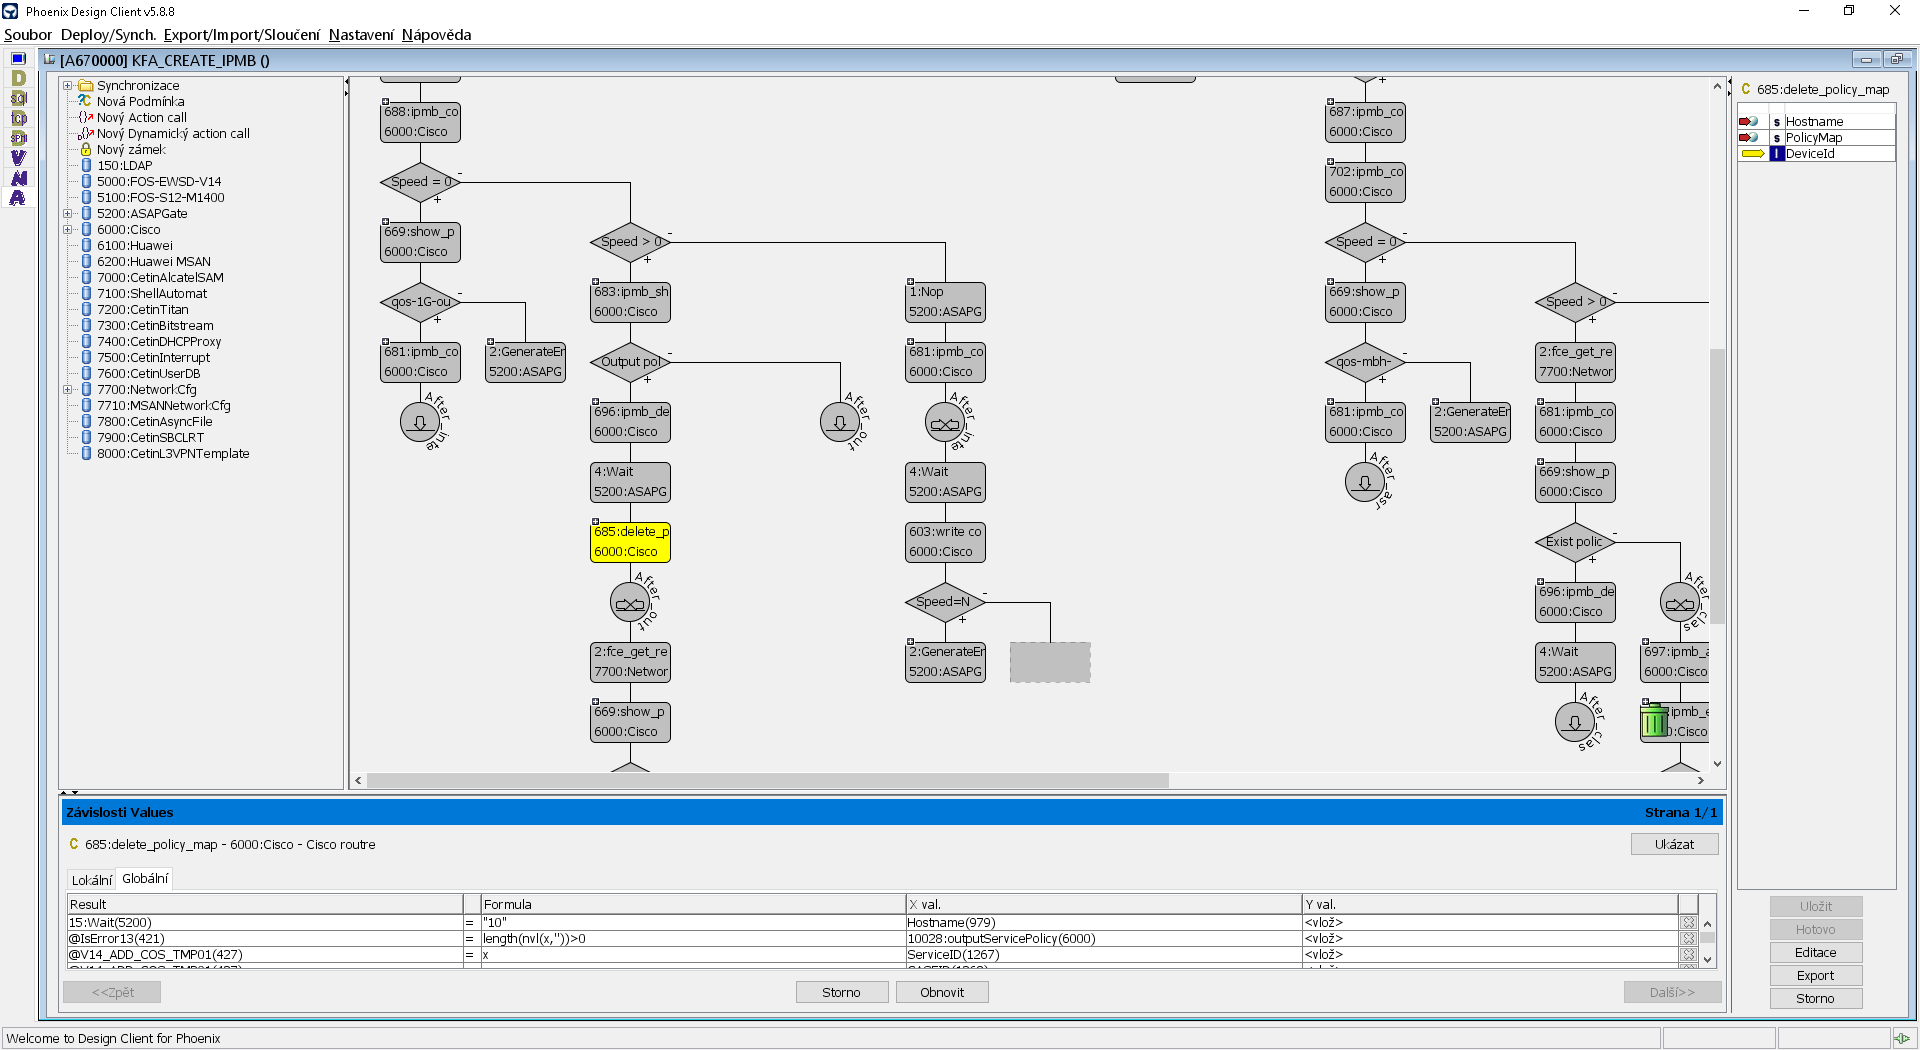The height and width of the screenshot is (1050, 1920).
Task: Click the canvas vertical scrollbar down arrow
Action: point(1717,764)
